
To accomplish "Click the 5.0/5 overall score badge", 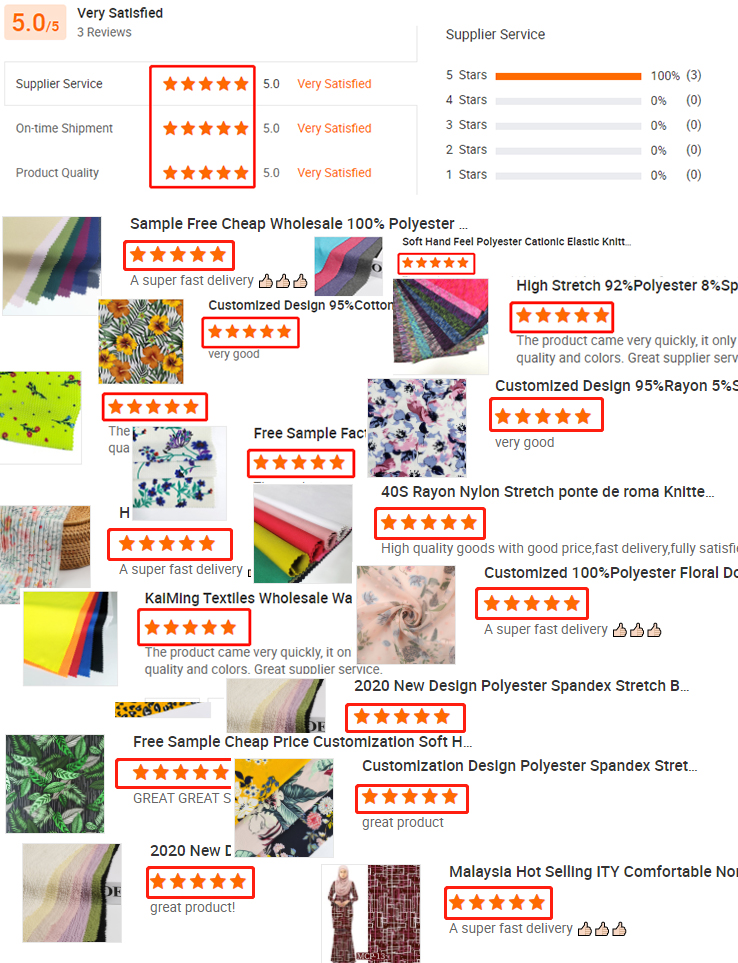I will (x=36, y=23).
